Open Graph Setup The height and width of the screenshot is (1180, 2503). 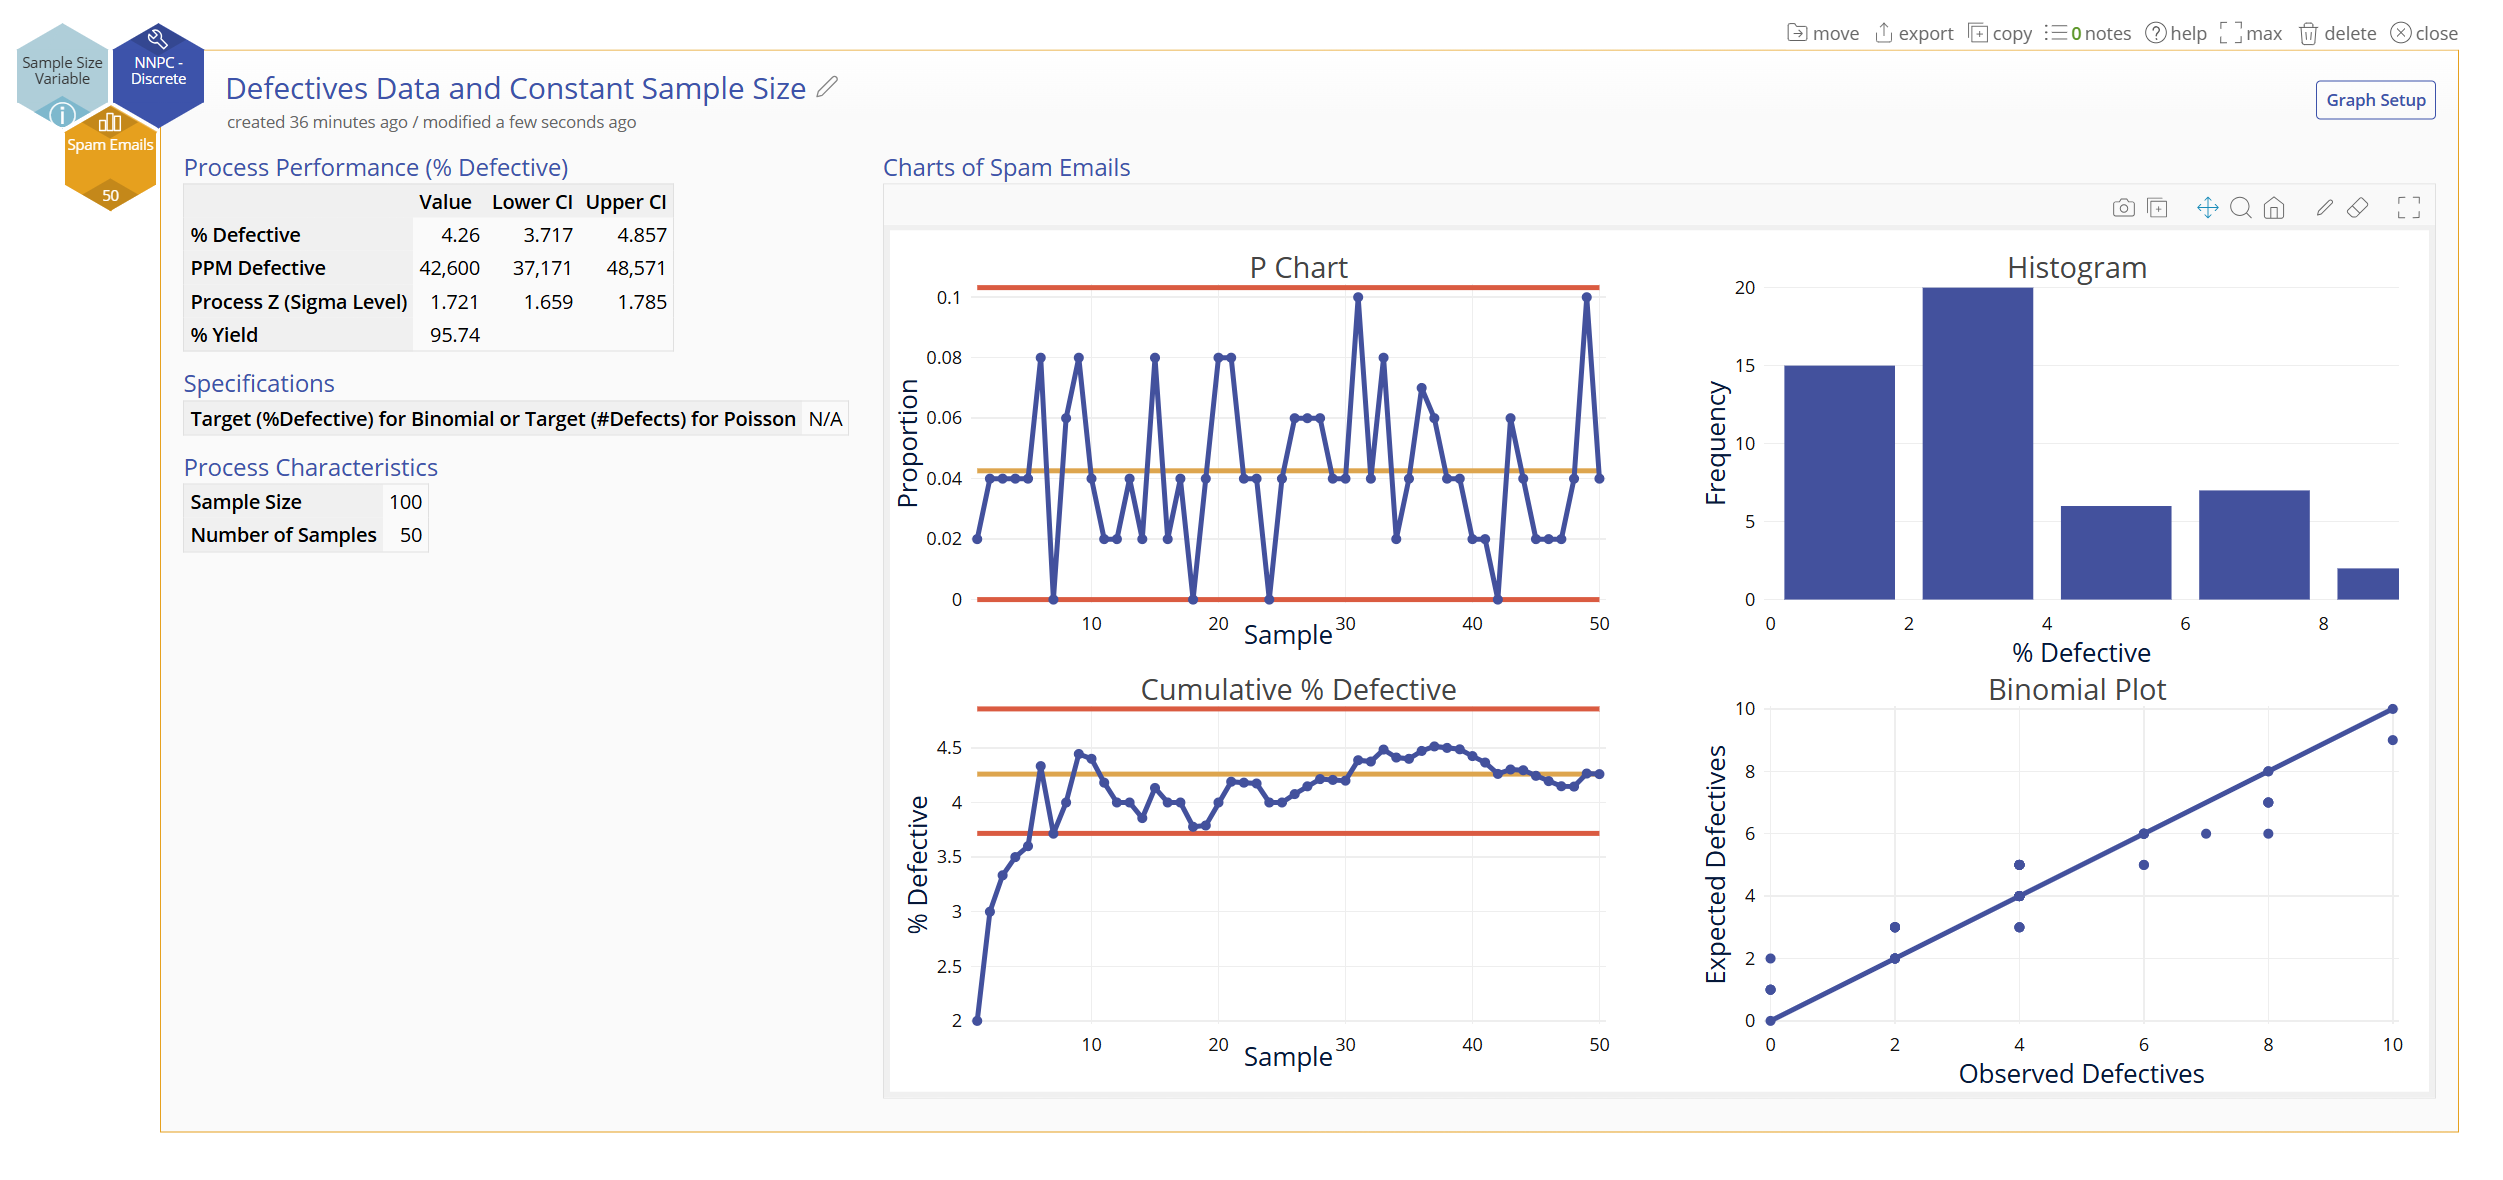2375,100
